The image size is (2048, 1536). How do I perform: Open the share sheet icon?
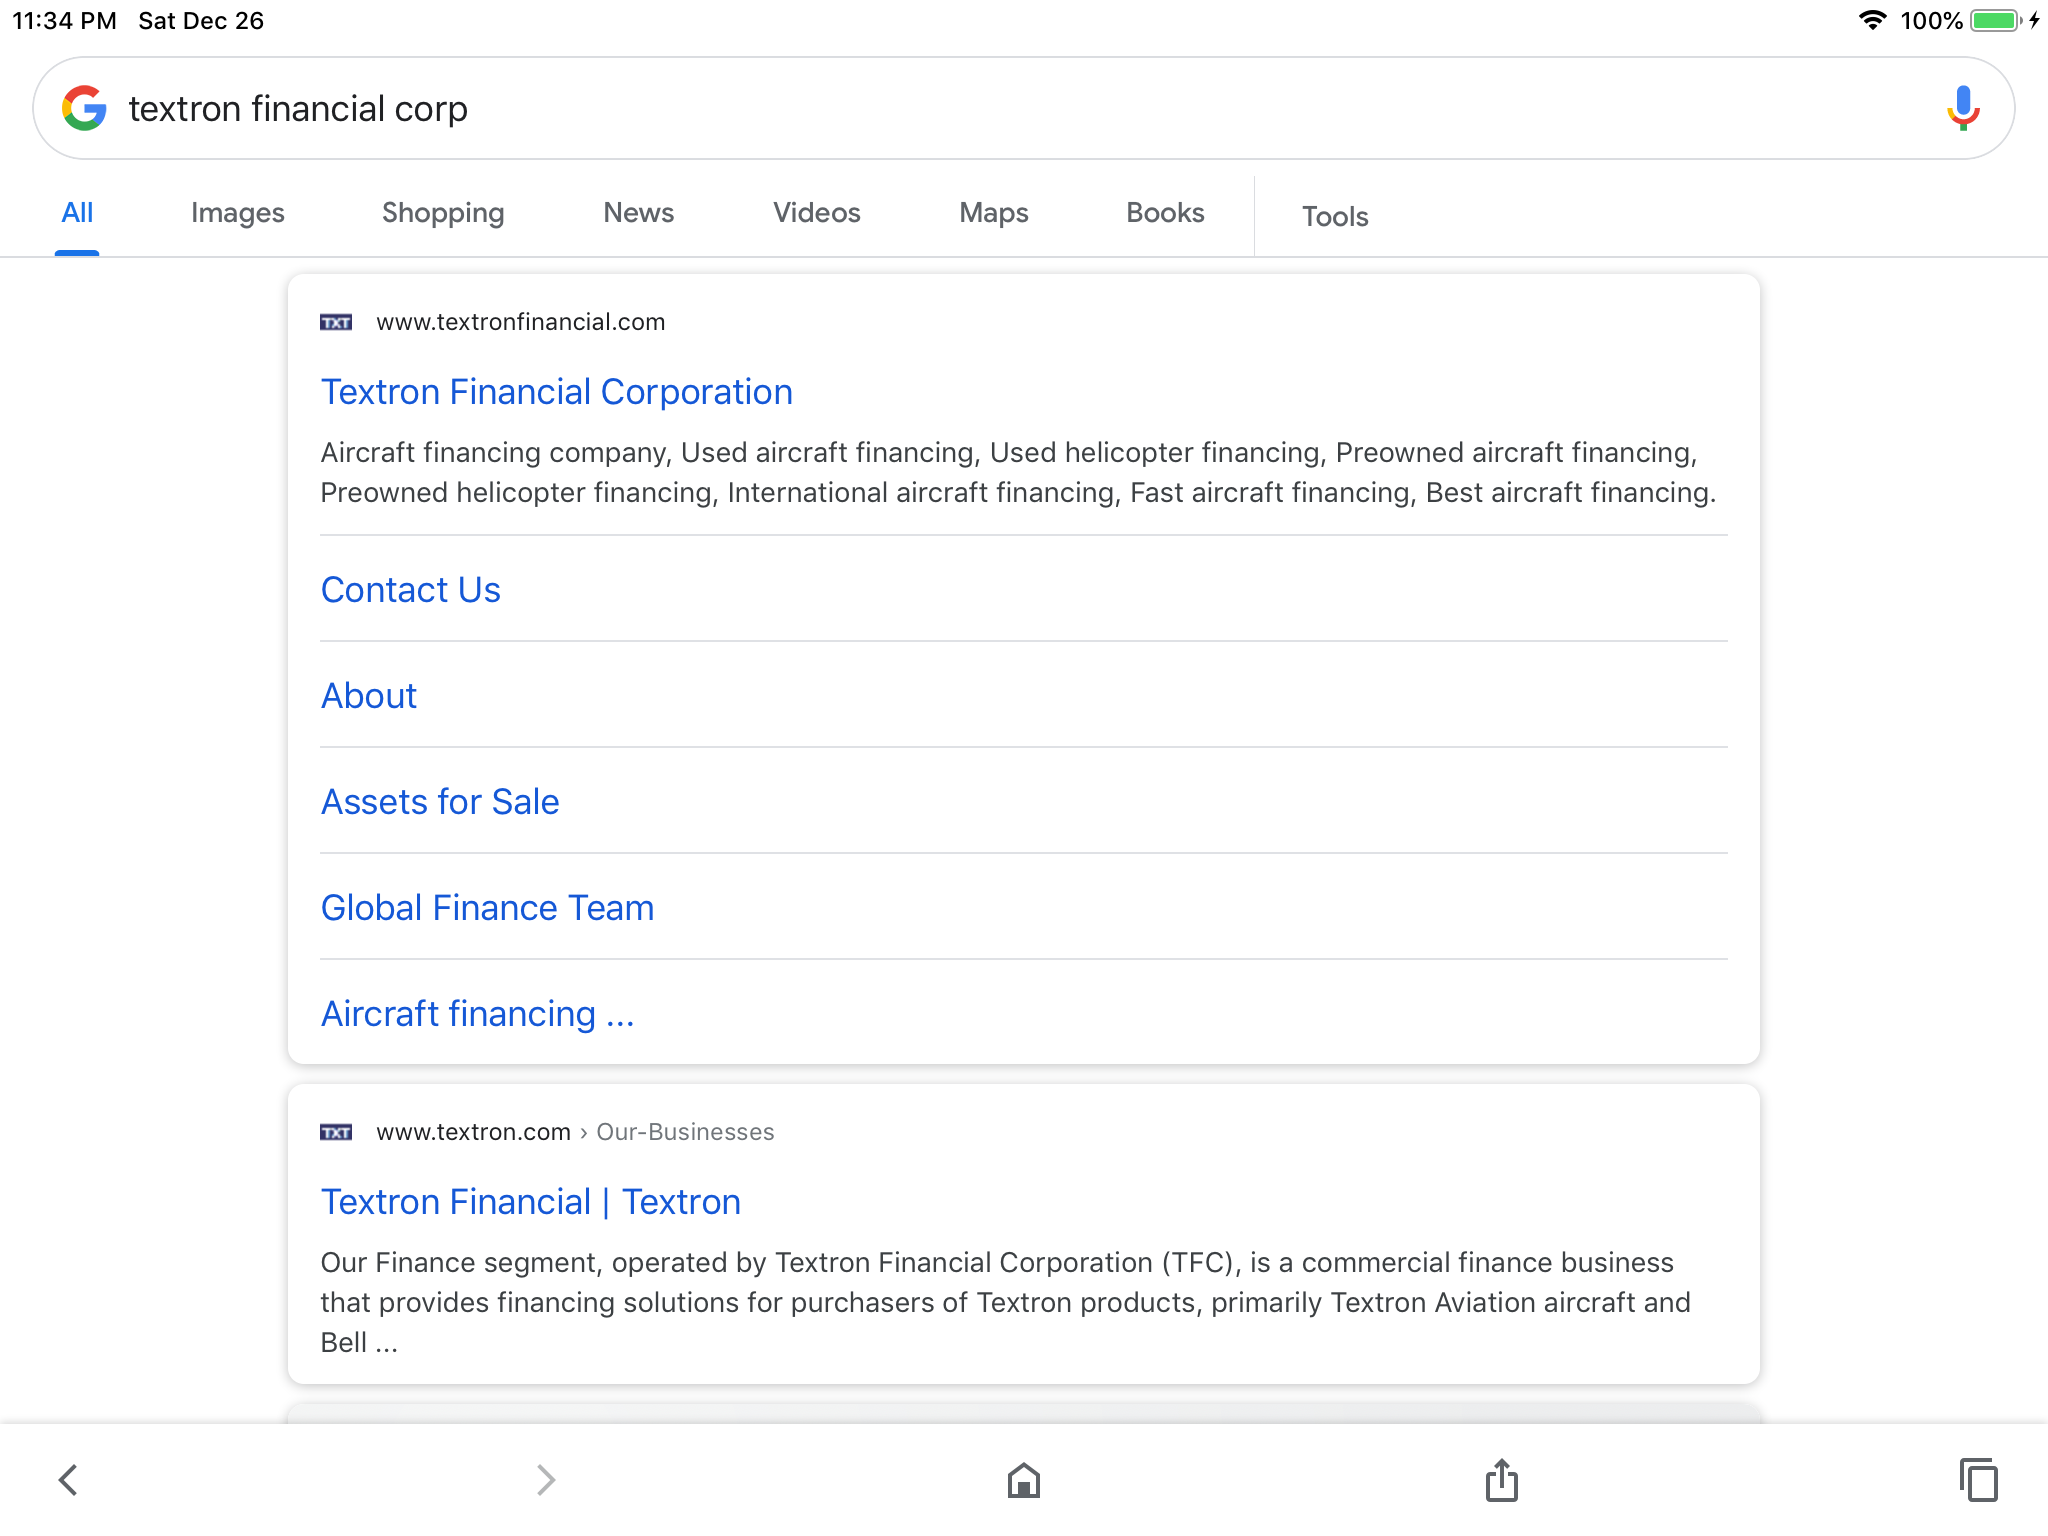pyautogui.click(x=1501, y=1480)
